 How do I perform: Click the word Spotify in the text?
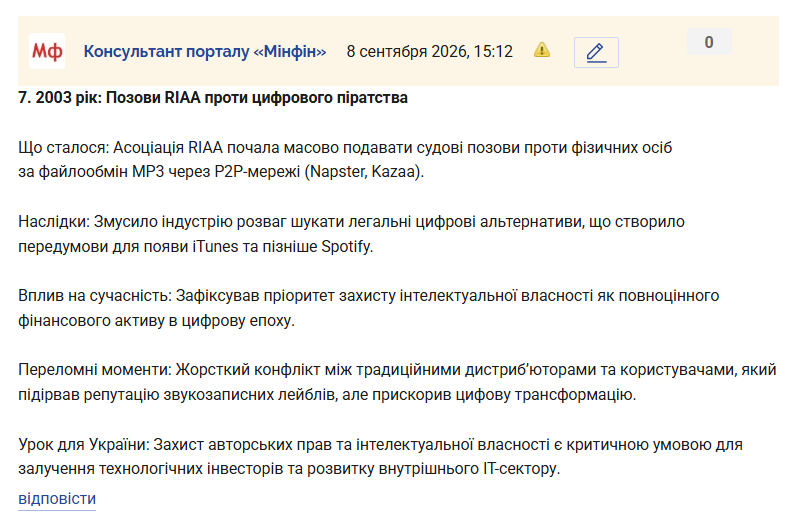[347, 247]
